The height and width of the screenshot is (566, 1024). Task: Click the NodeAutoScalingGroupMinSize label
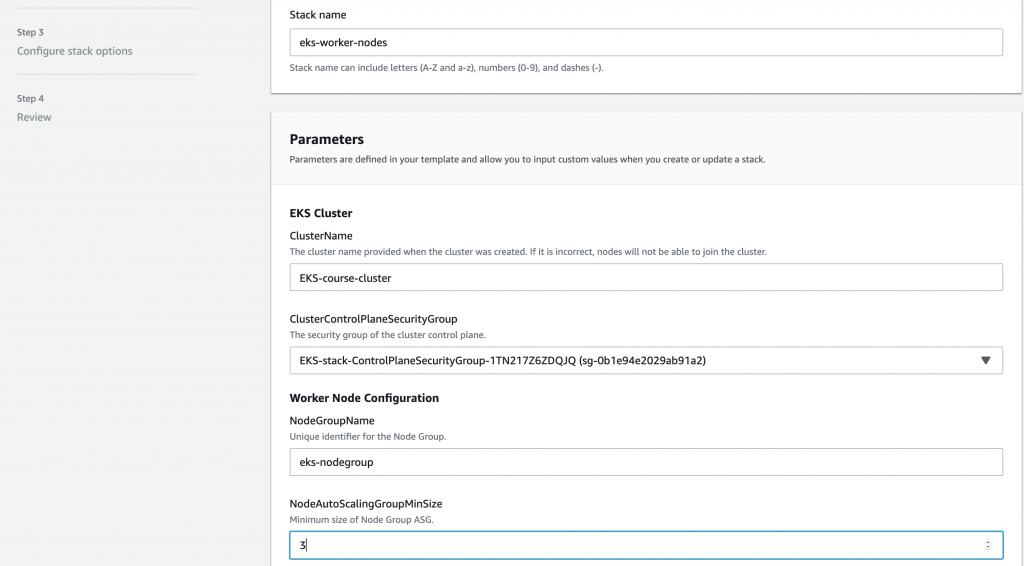[x=365, y=504]
